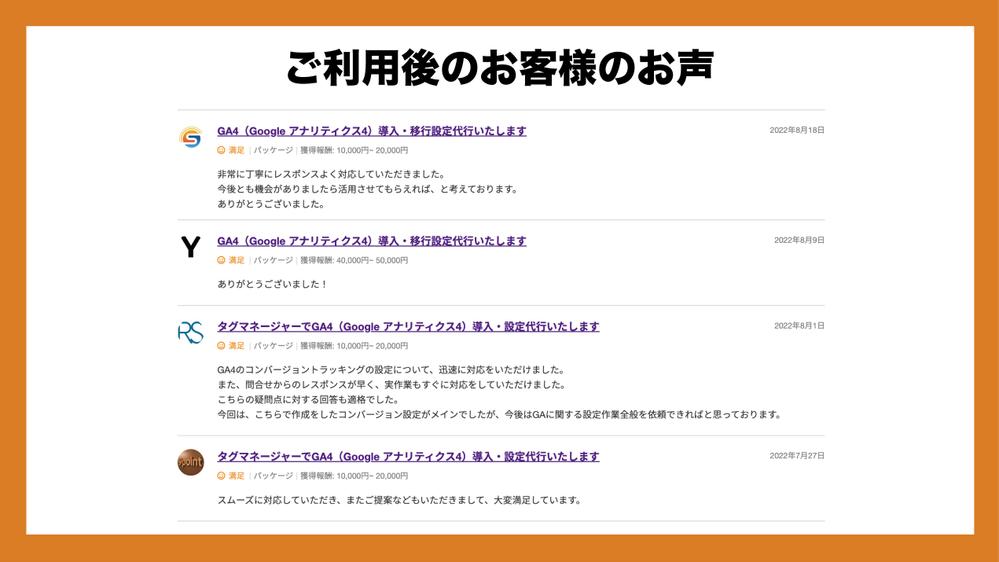999x562 pixels.
Task: Click the 満足 smiley icon in the August 9 review
Action: (x=221, y=260)
